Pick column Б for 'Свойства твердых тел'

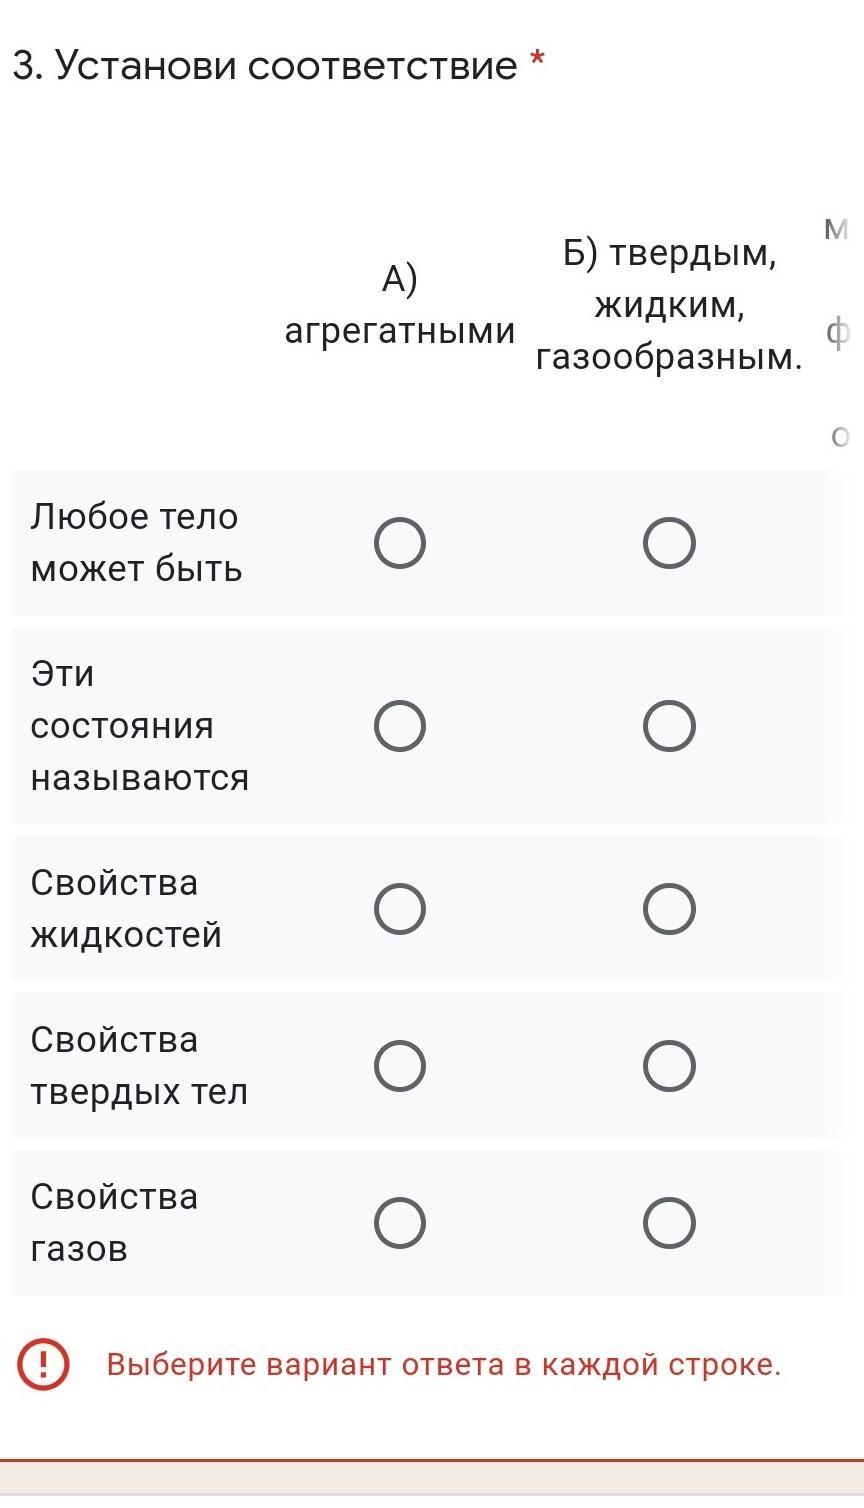click(669, 1066)
